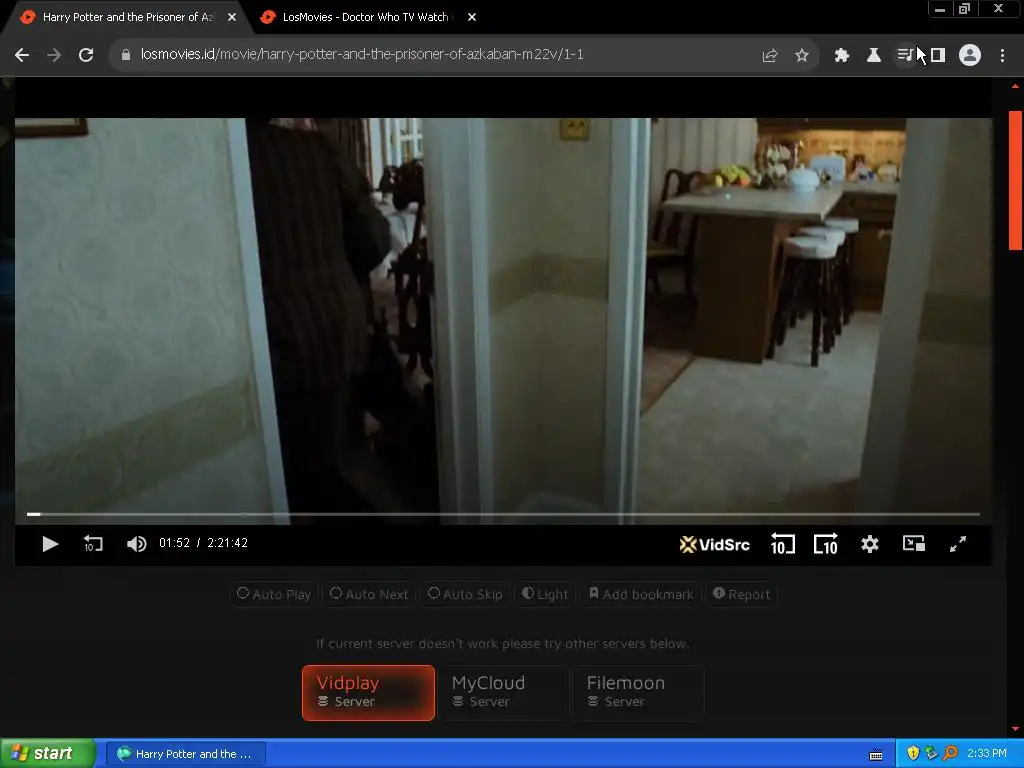Click the network tray icon
Image resolution: width=1024 pixels, height=768 pixels.
pos(931,754)
